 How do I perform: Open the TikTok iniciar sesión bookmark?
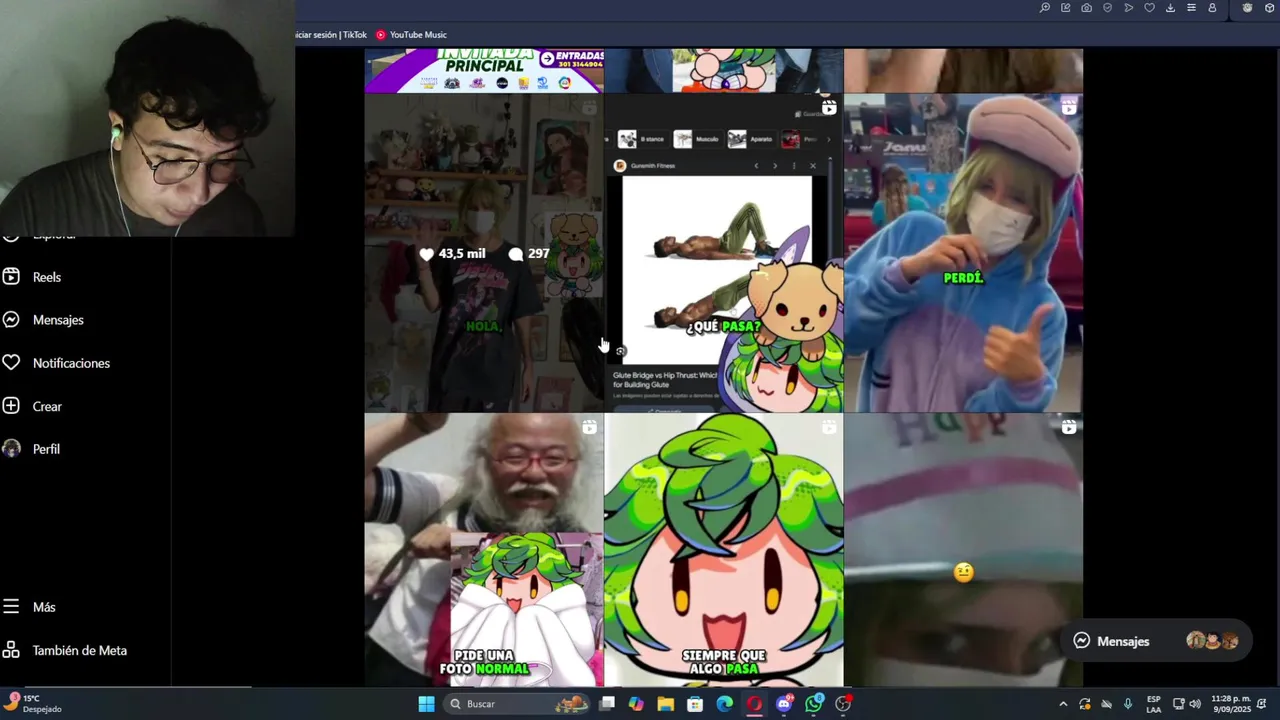pyautogui.click(x=333, y=35)
